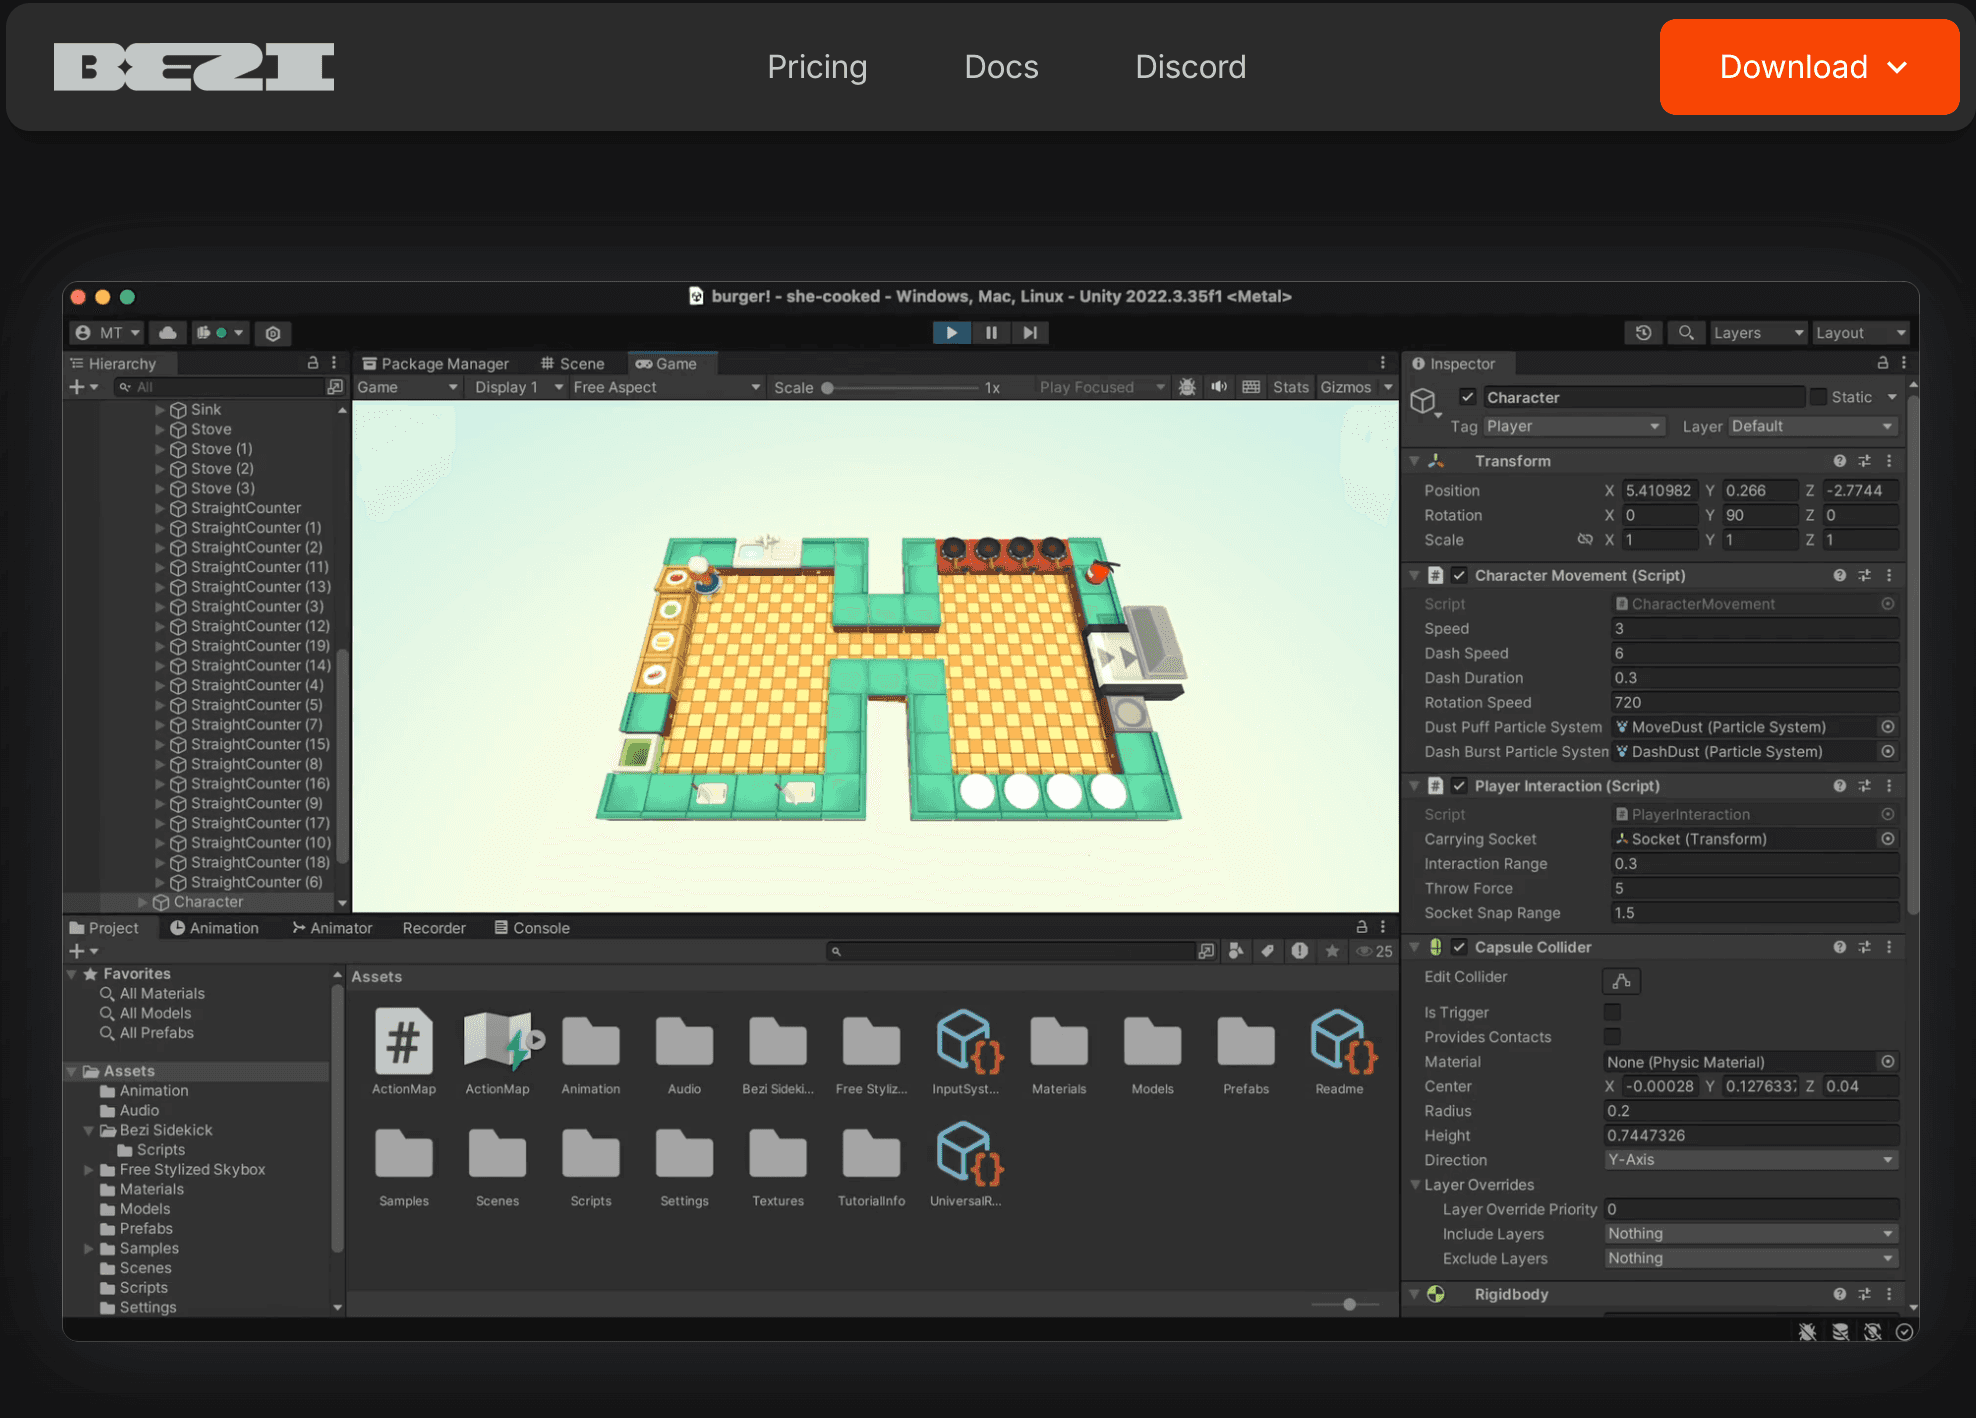Open the Tag Player dropdown
1976x1418 pixels.
pos(1573,426)
